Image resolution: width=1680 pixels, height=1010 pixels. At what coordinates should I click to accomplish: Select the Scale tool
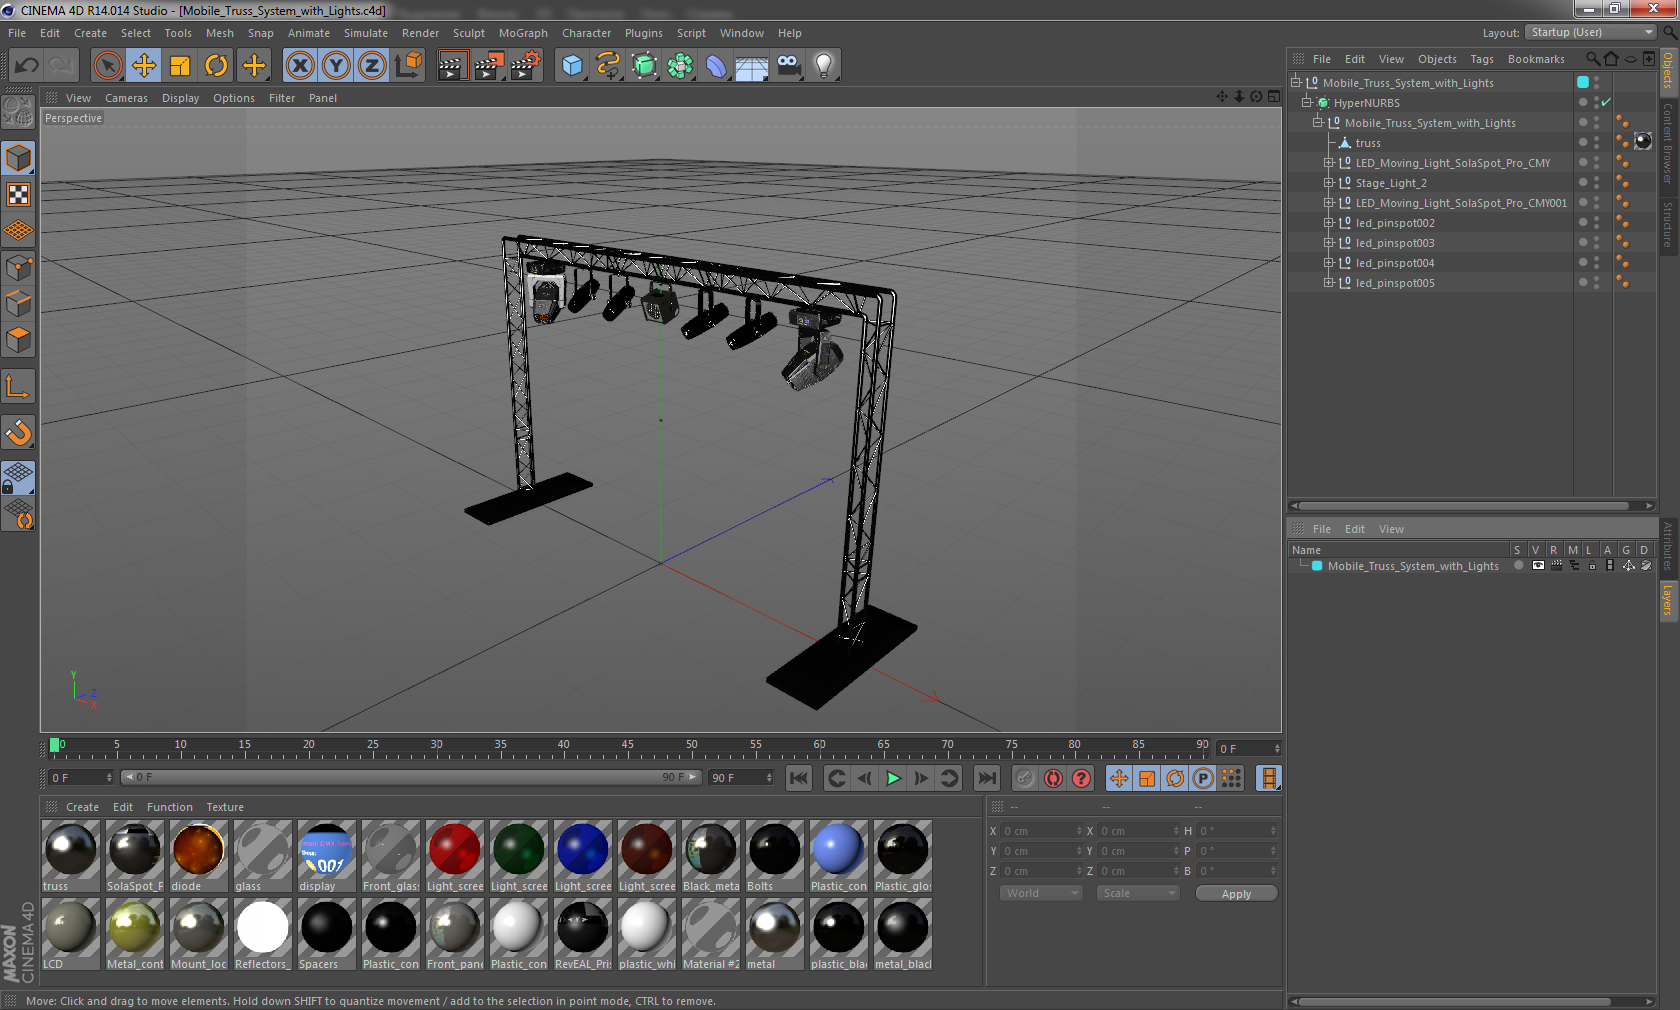pyautogui.click(x=180, y=66)
